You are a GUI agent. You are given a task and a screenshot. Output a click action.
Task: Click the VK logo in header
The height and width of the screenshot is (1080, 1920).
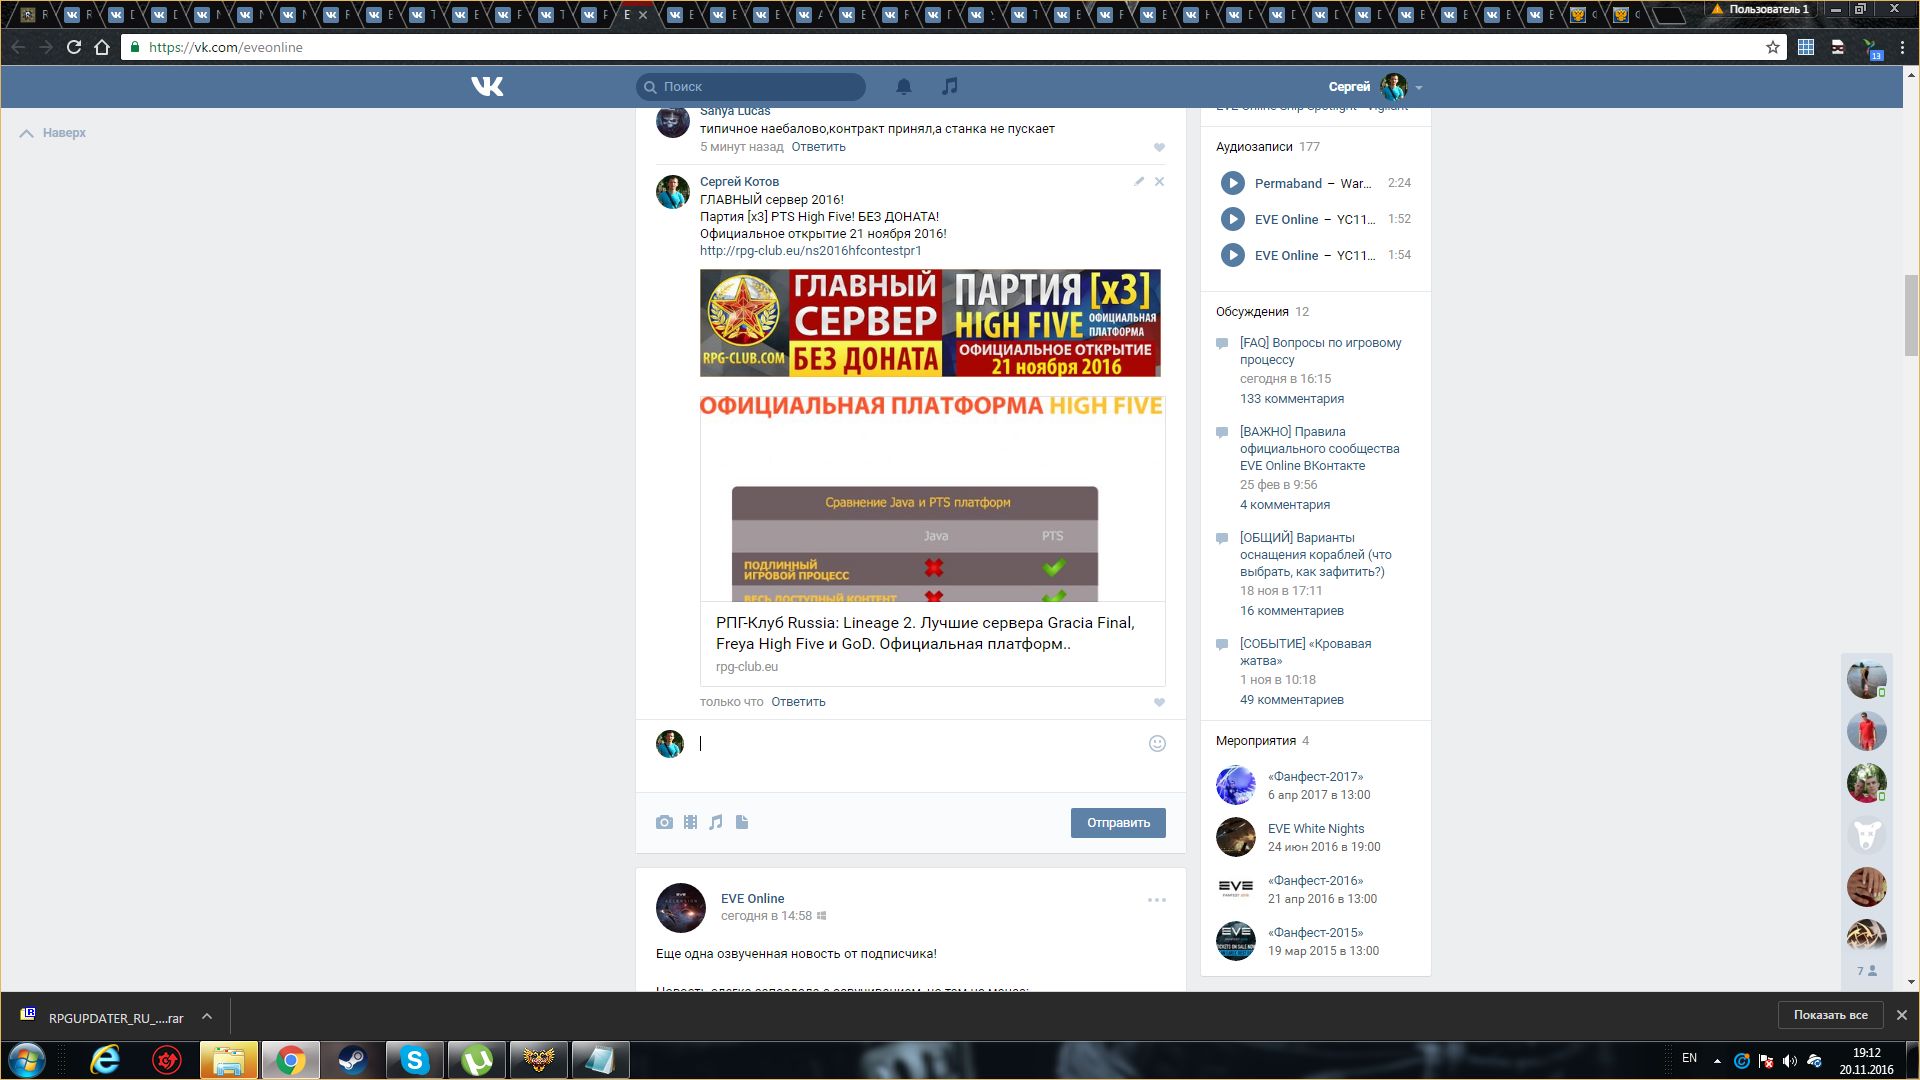[x=487, y=87]
